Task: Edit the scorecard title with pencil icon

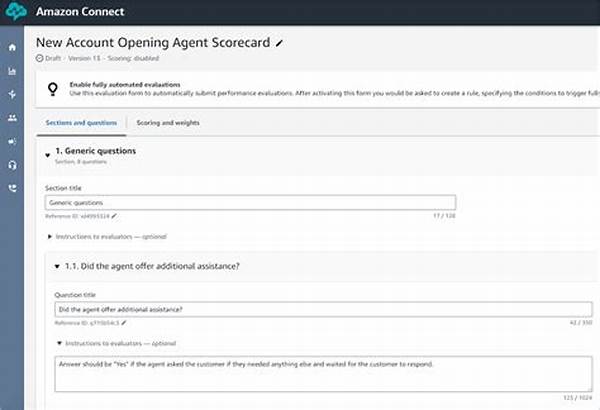Action: (x=279, y=43)
